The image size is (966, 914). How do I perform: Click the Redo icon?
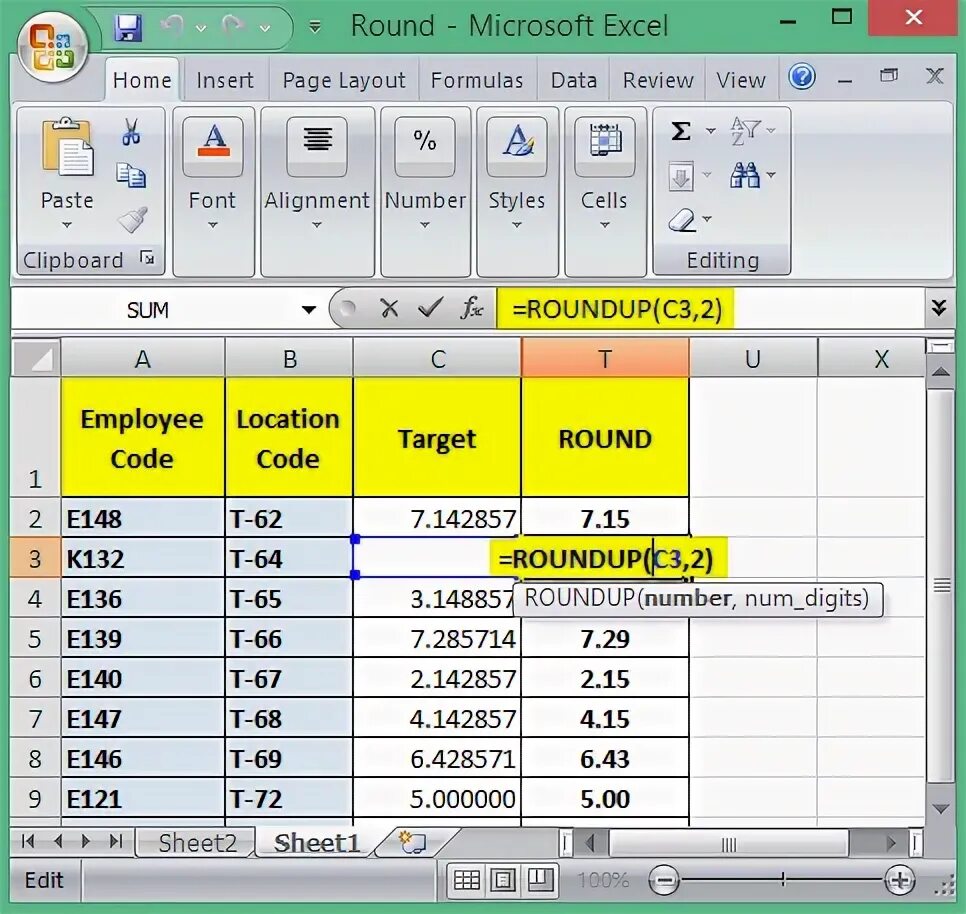[x=234, y=26]
